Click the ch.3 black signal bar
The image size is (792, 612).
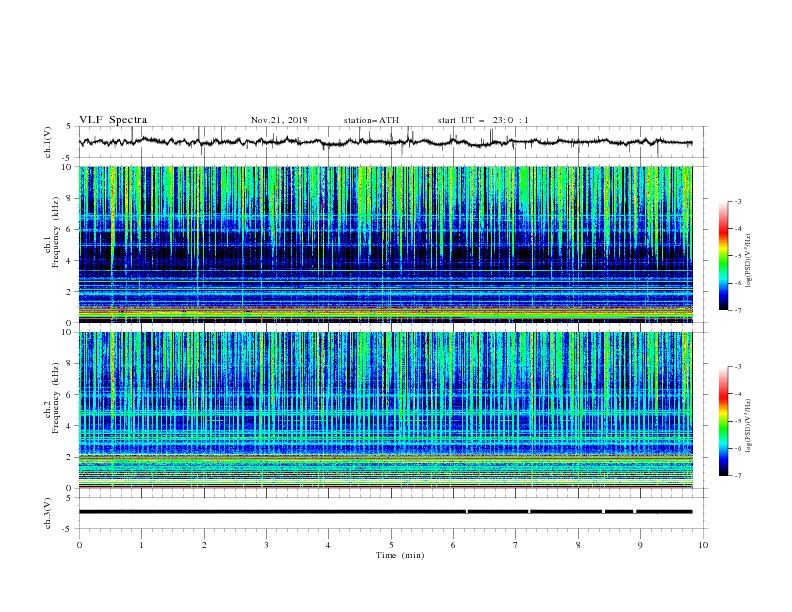[385, 512]
